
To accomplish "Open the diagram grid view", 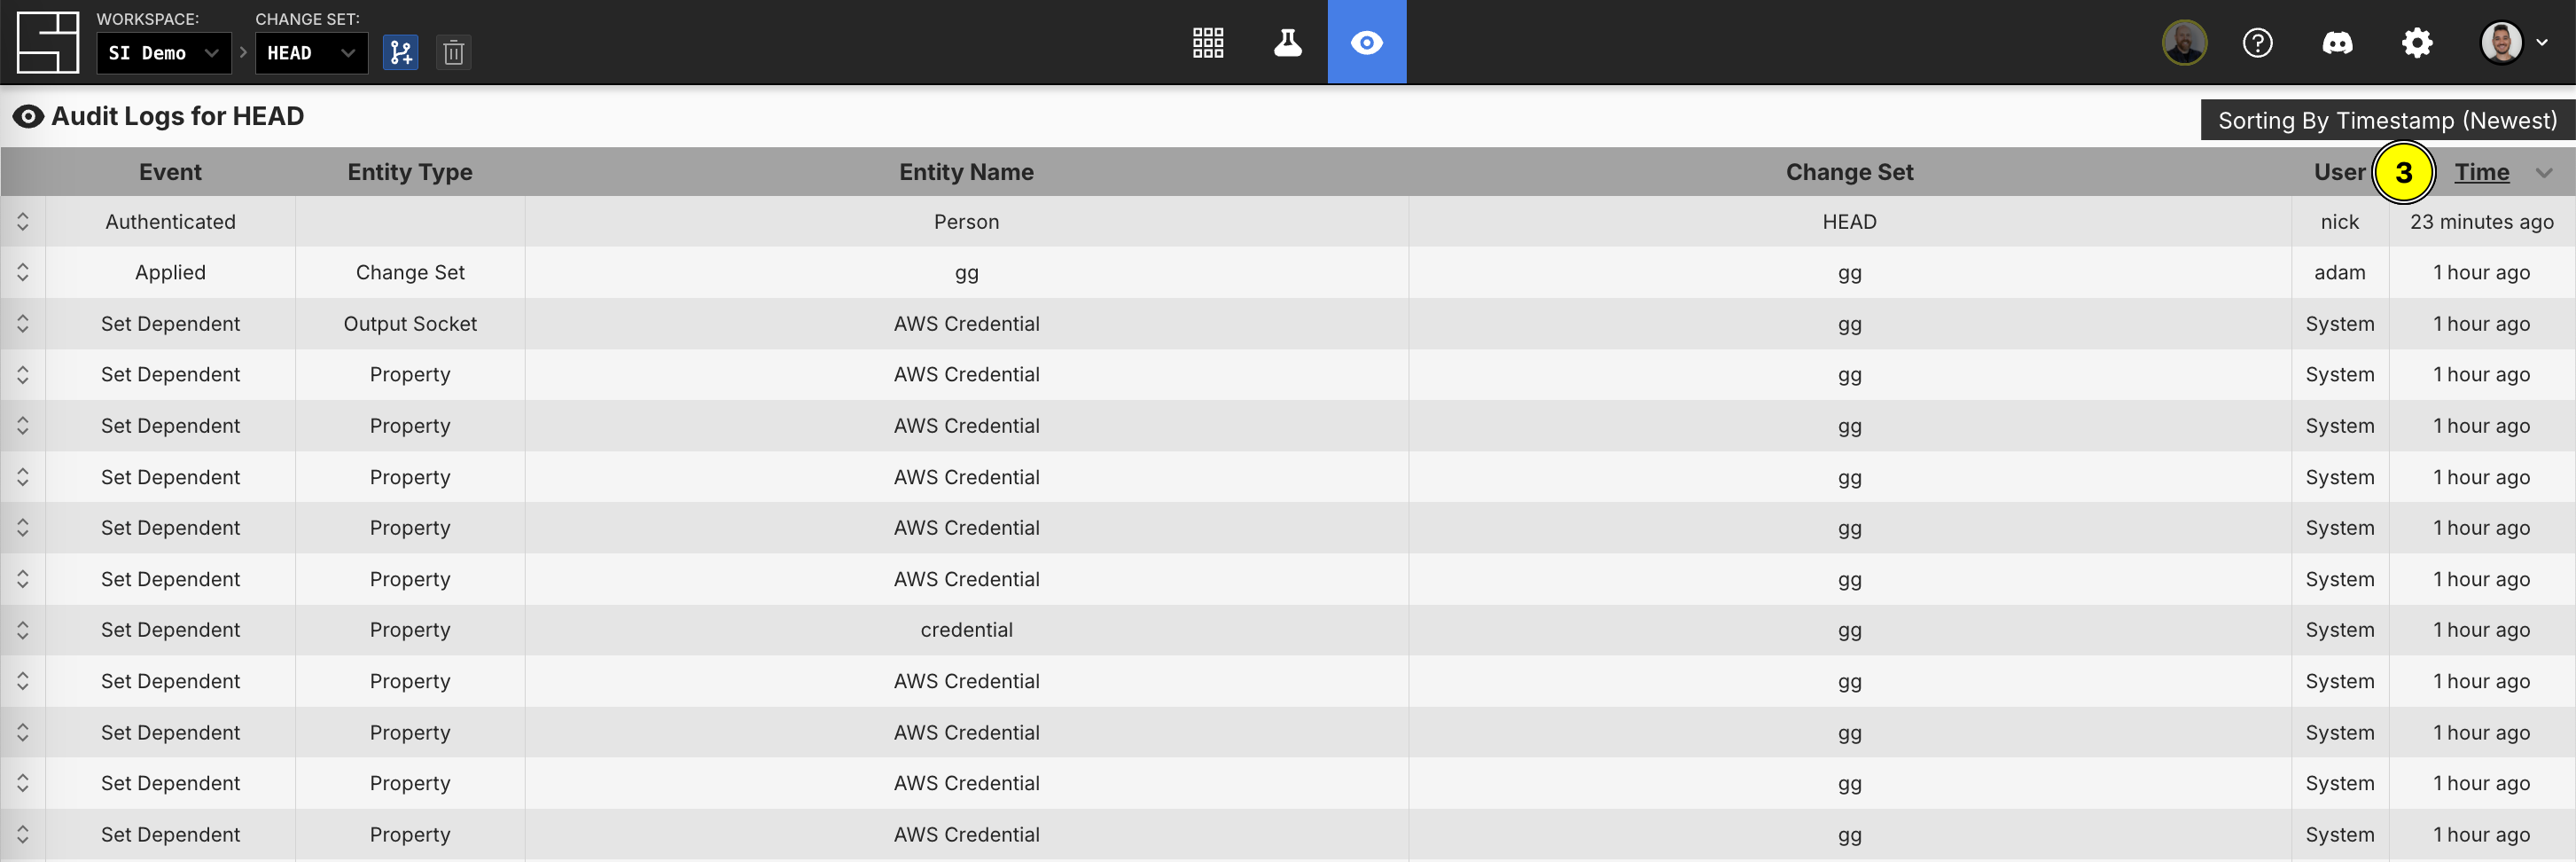I will click(x=1208, y=42).
